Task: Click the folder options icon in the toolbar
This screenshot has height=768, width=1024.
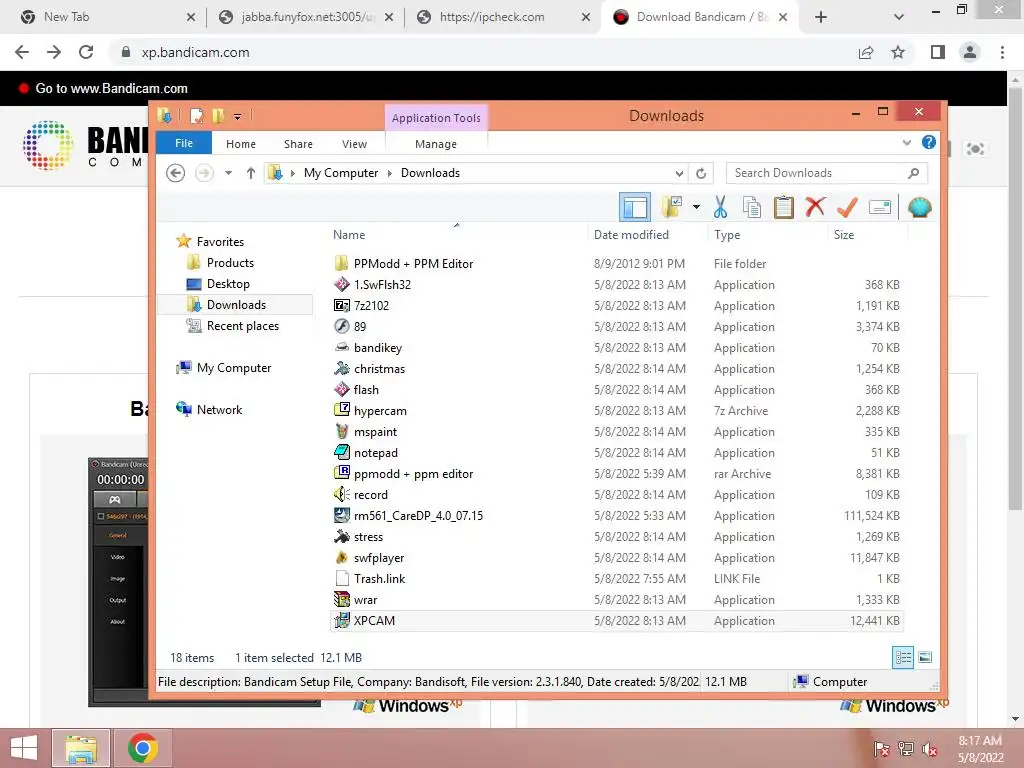Action: pyautogui.click(x=672, y=208)
